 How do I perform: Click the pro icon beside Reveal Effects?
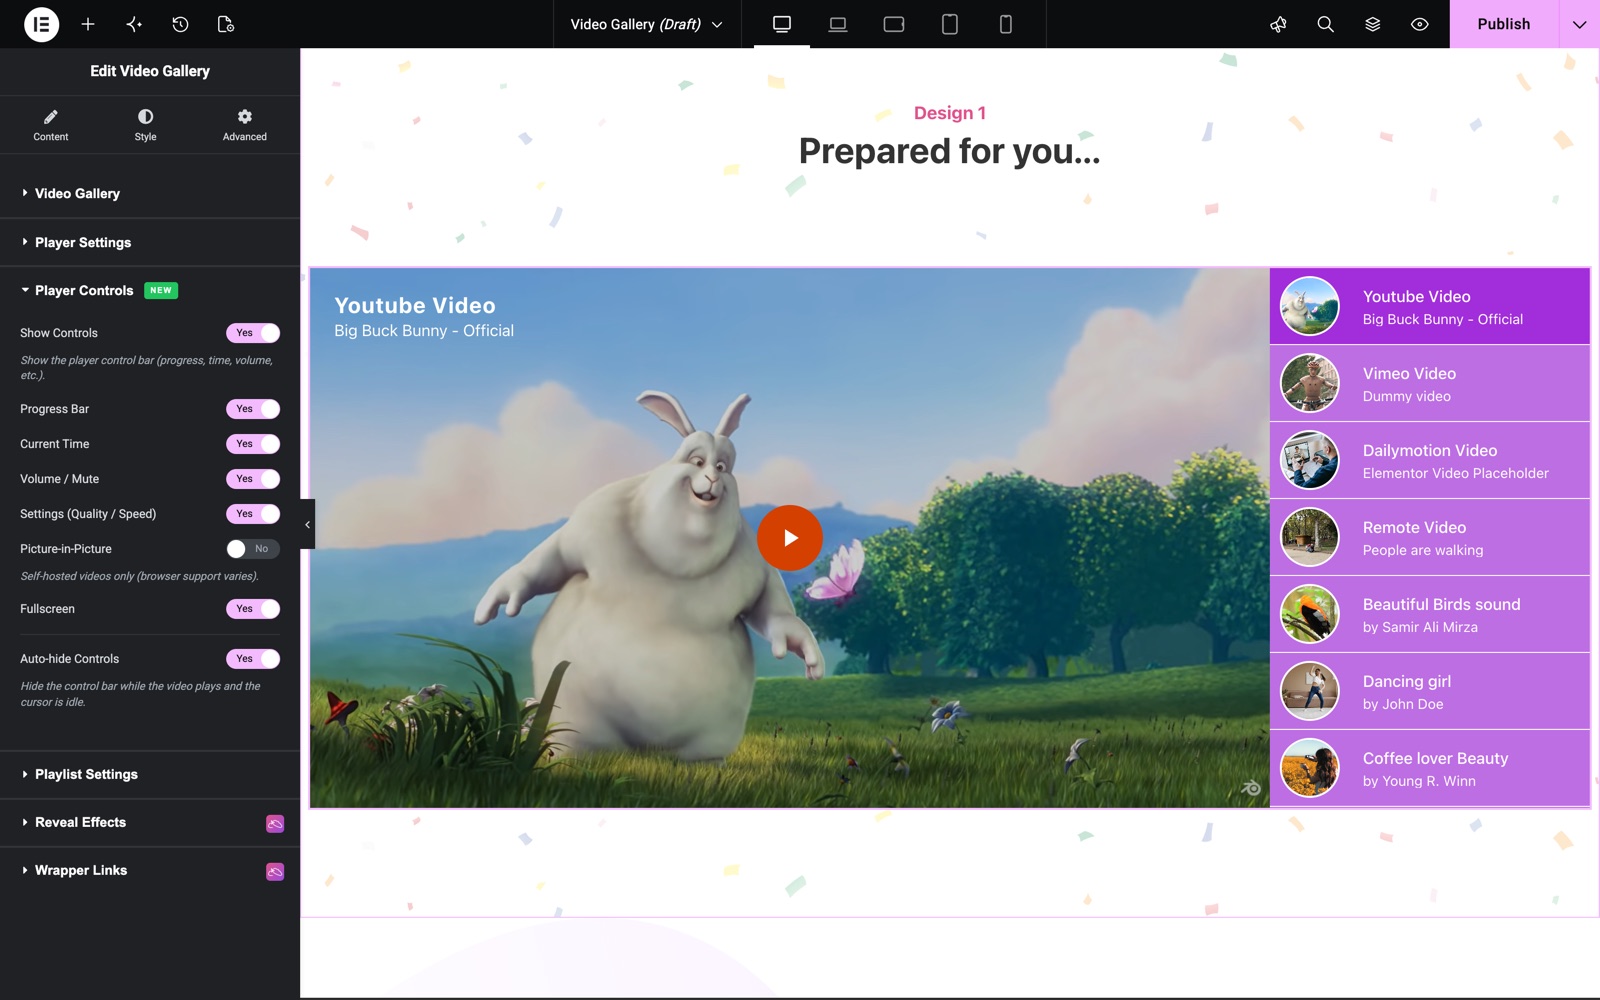[x=275, y=823]
